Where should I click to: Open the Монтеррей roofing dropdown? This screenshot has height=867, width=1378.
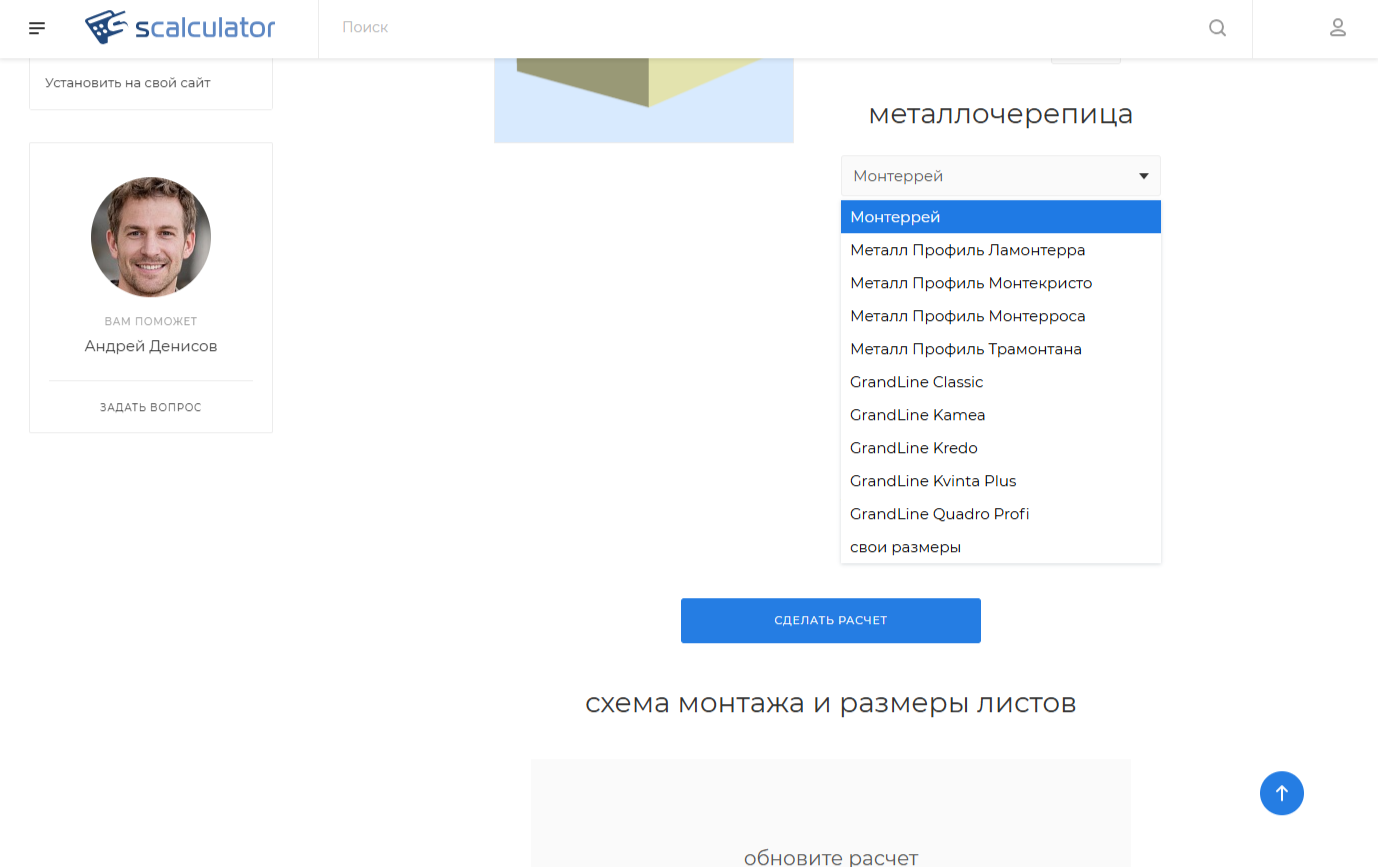pos(1001,176)
